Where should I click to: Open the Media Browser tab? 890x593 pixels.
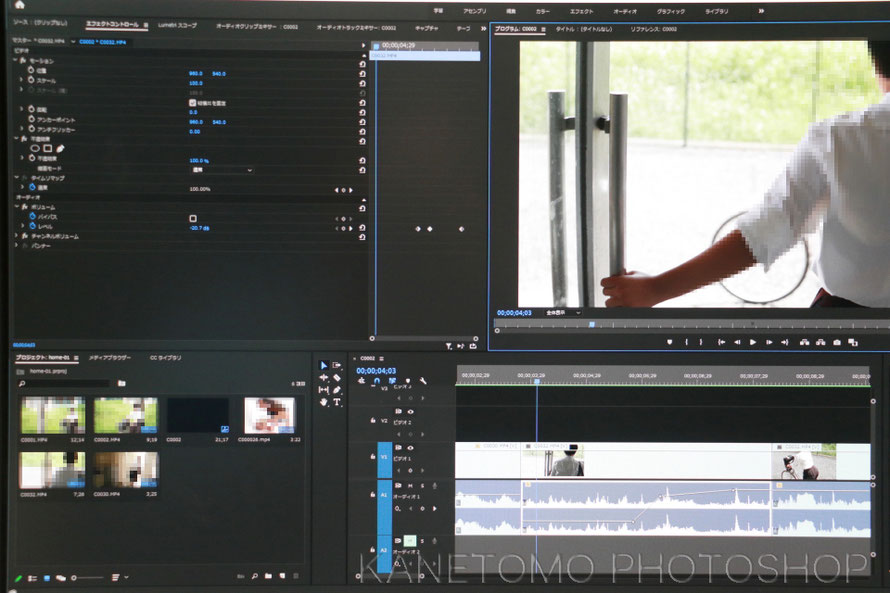pos(110,358)
